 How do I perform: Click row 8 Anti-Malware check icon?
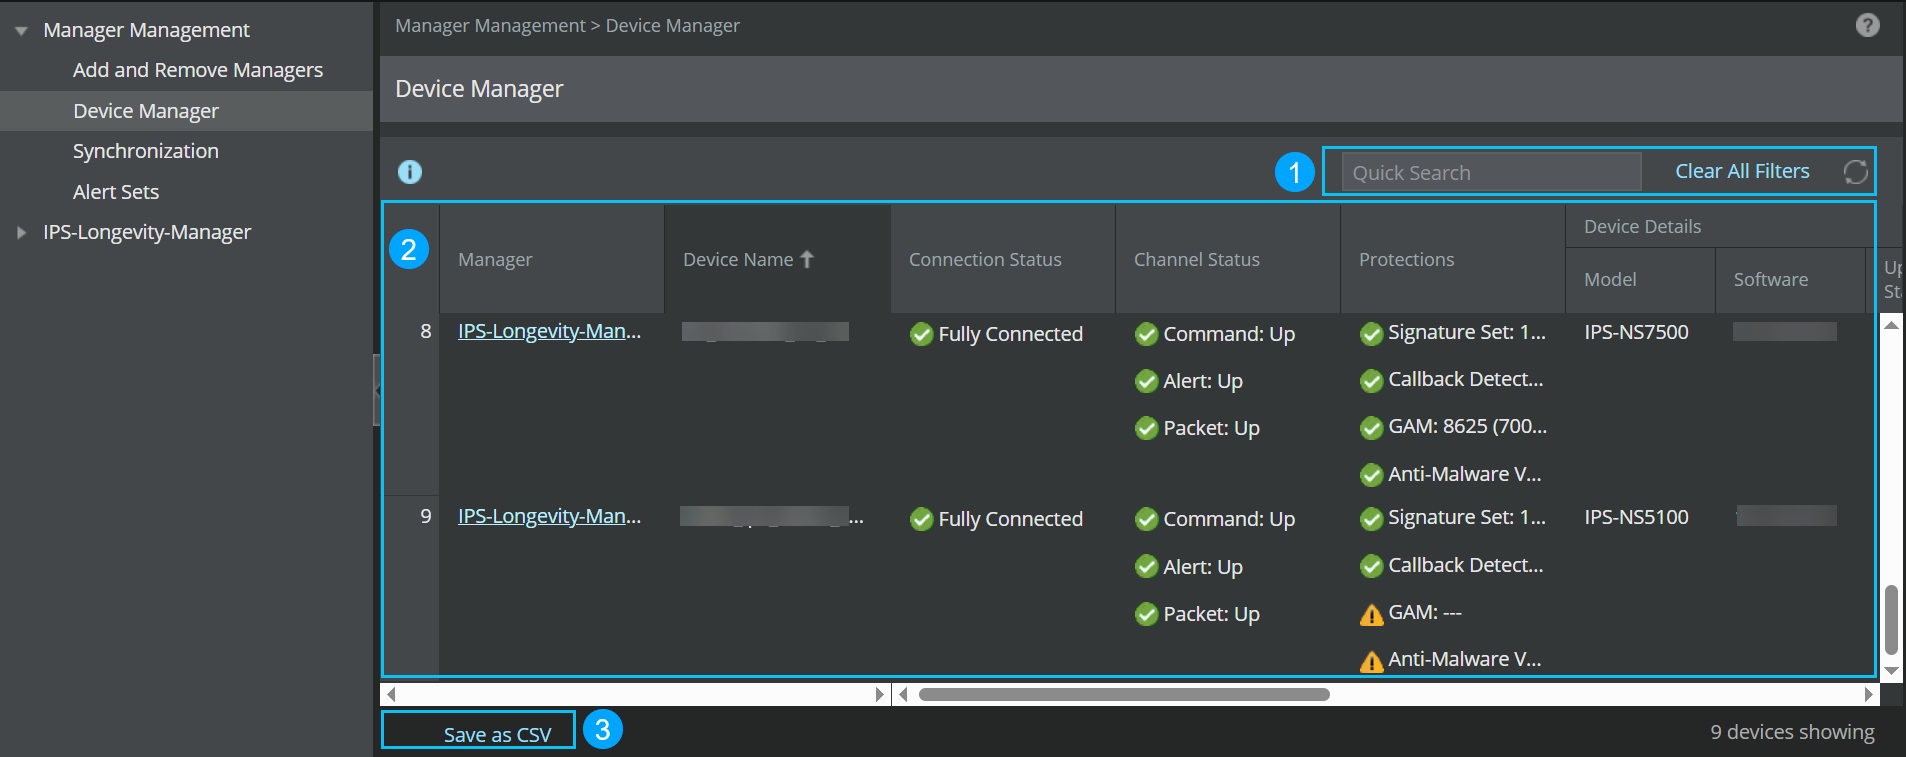pos(1371,475)
